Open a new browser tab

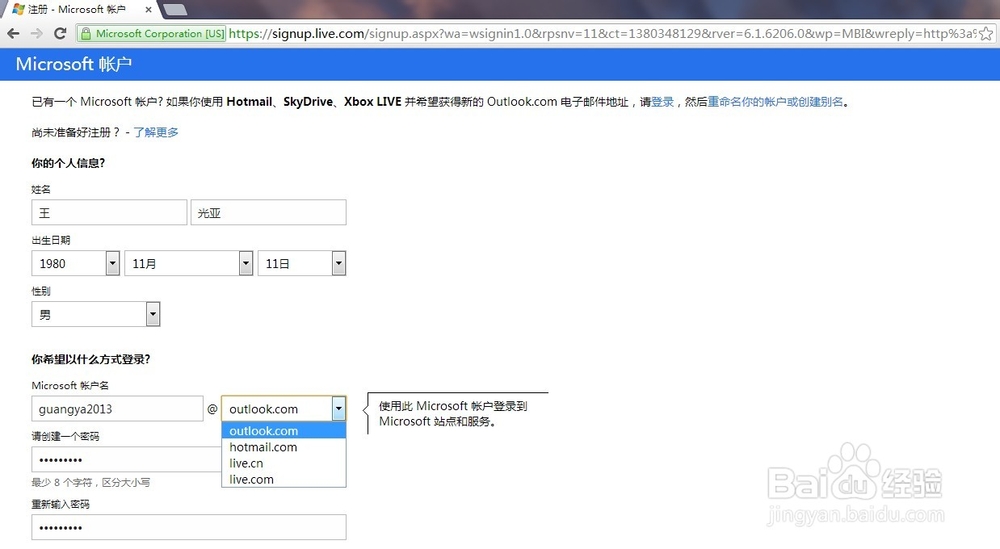click(x=173, y=10)
